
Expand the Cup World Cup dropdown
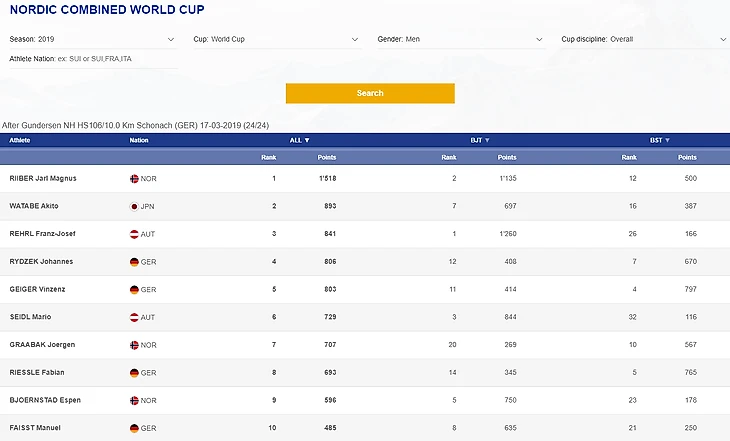(x=276, y=40)
